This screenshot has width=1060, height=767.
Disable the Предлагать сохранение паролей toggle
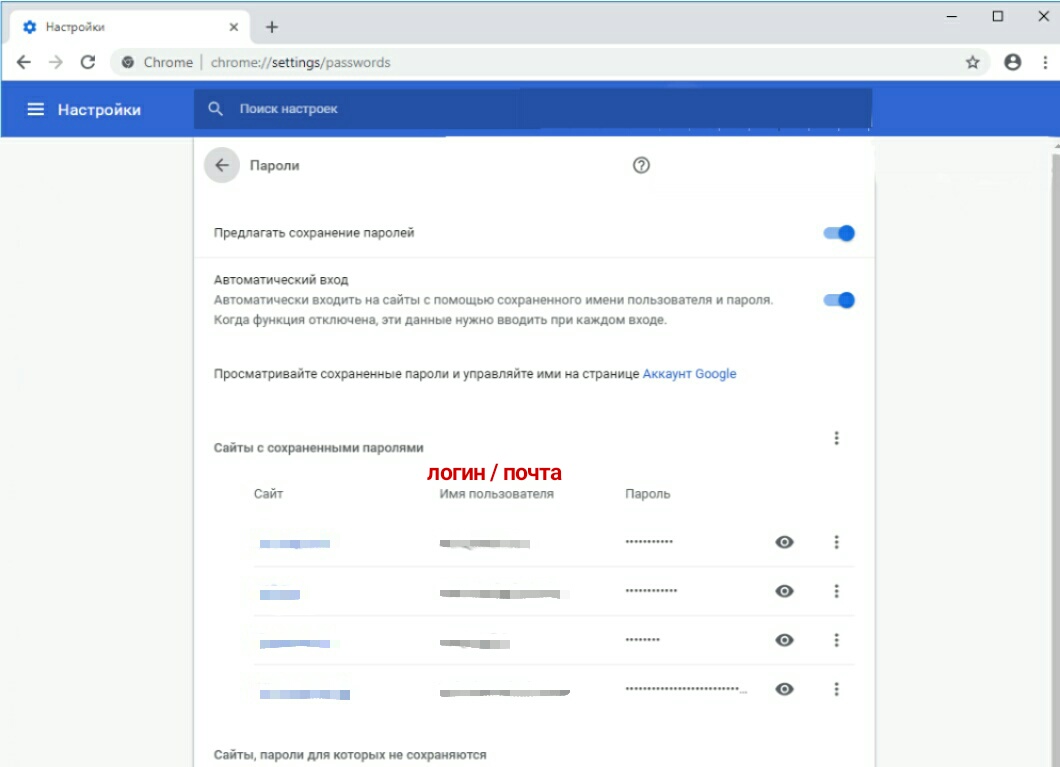coord(839,233)
